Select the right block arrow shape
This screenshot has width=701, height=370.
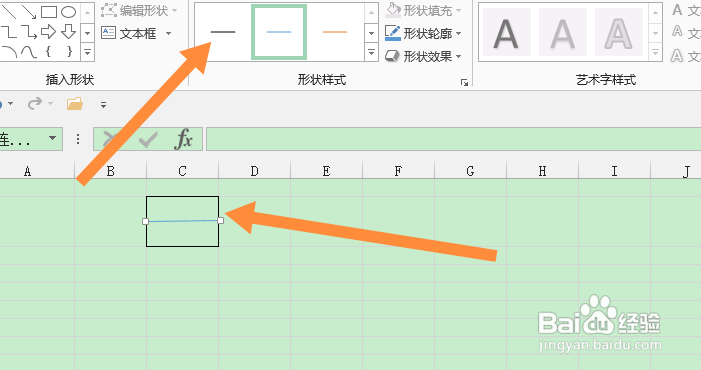point(48,32)
